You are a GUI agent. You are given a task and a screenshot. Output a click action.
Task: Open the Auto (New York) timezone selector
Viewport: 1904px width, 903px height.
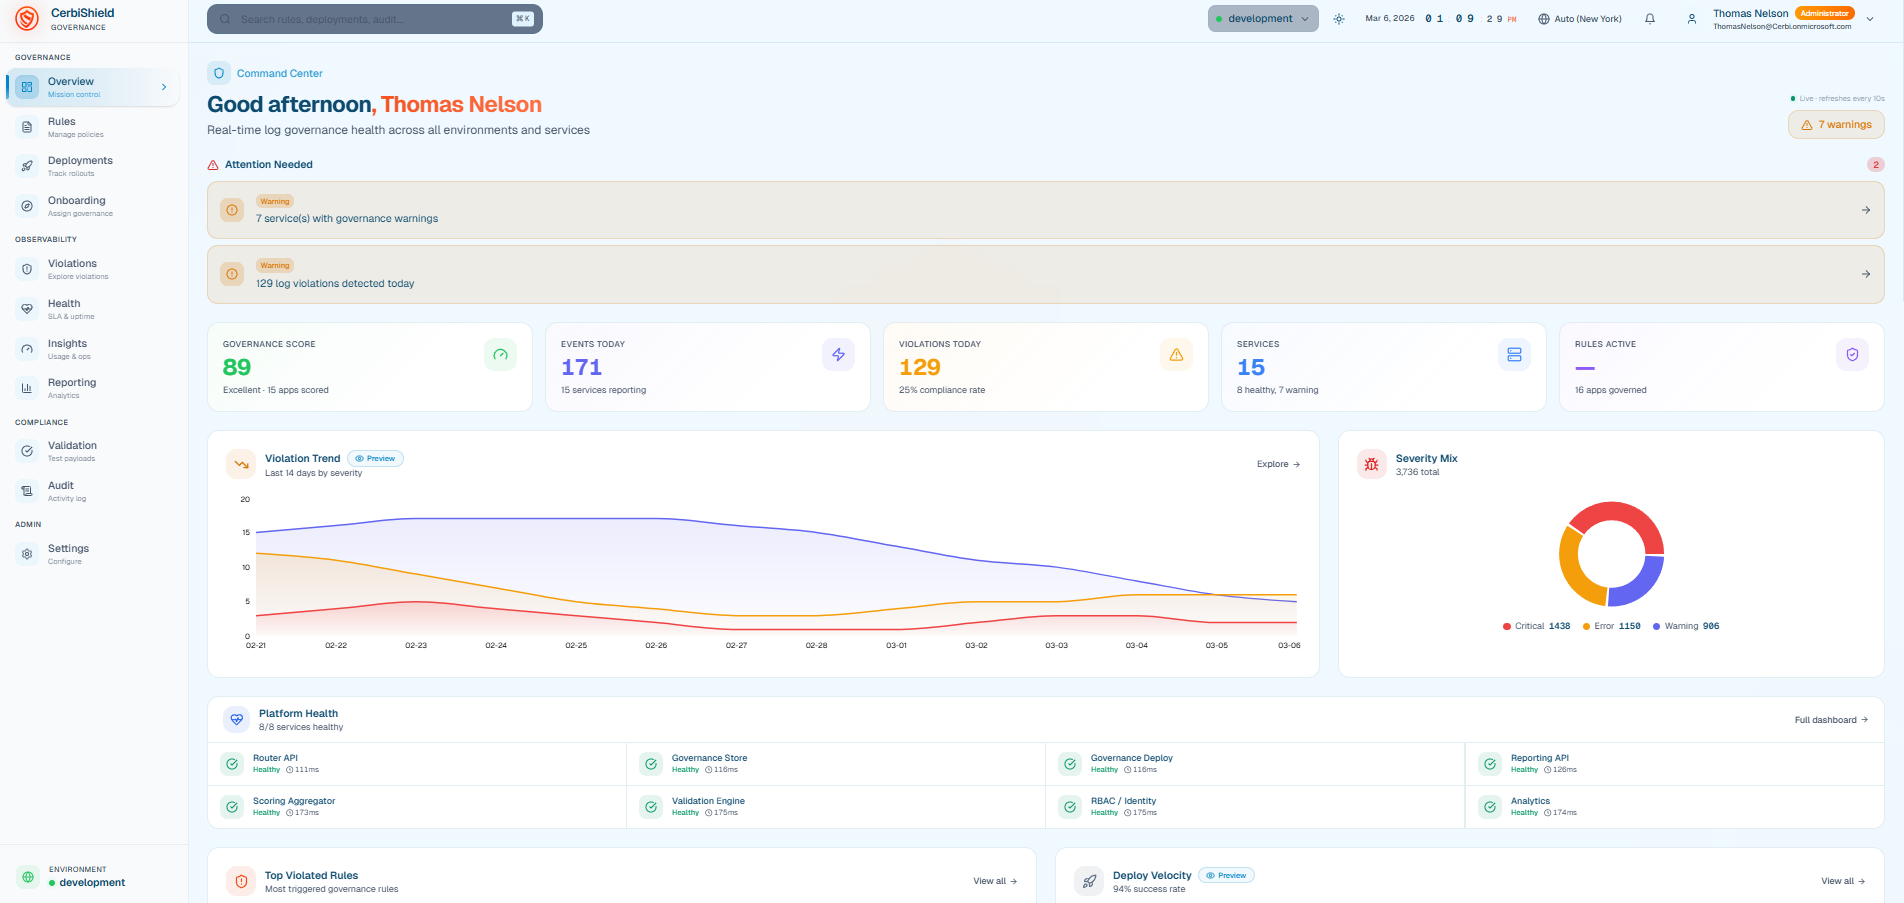click(1580, 19)
